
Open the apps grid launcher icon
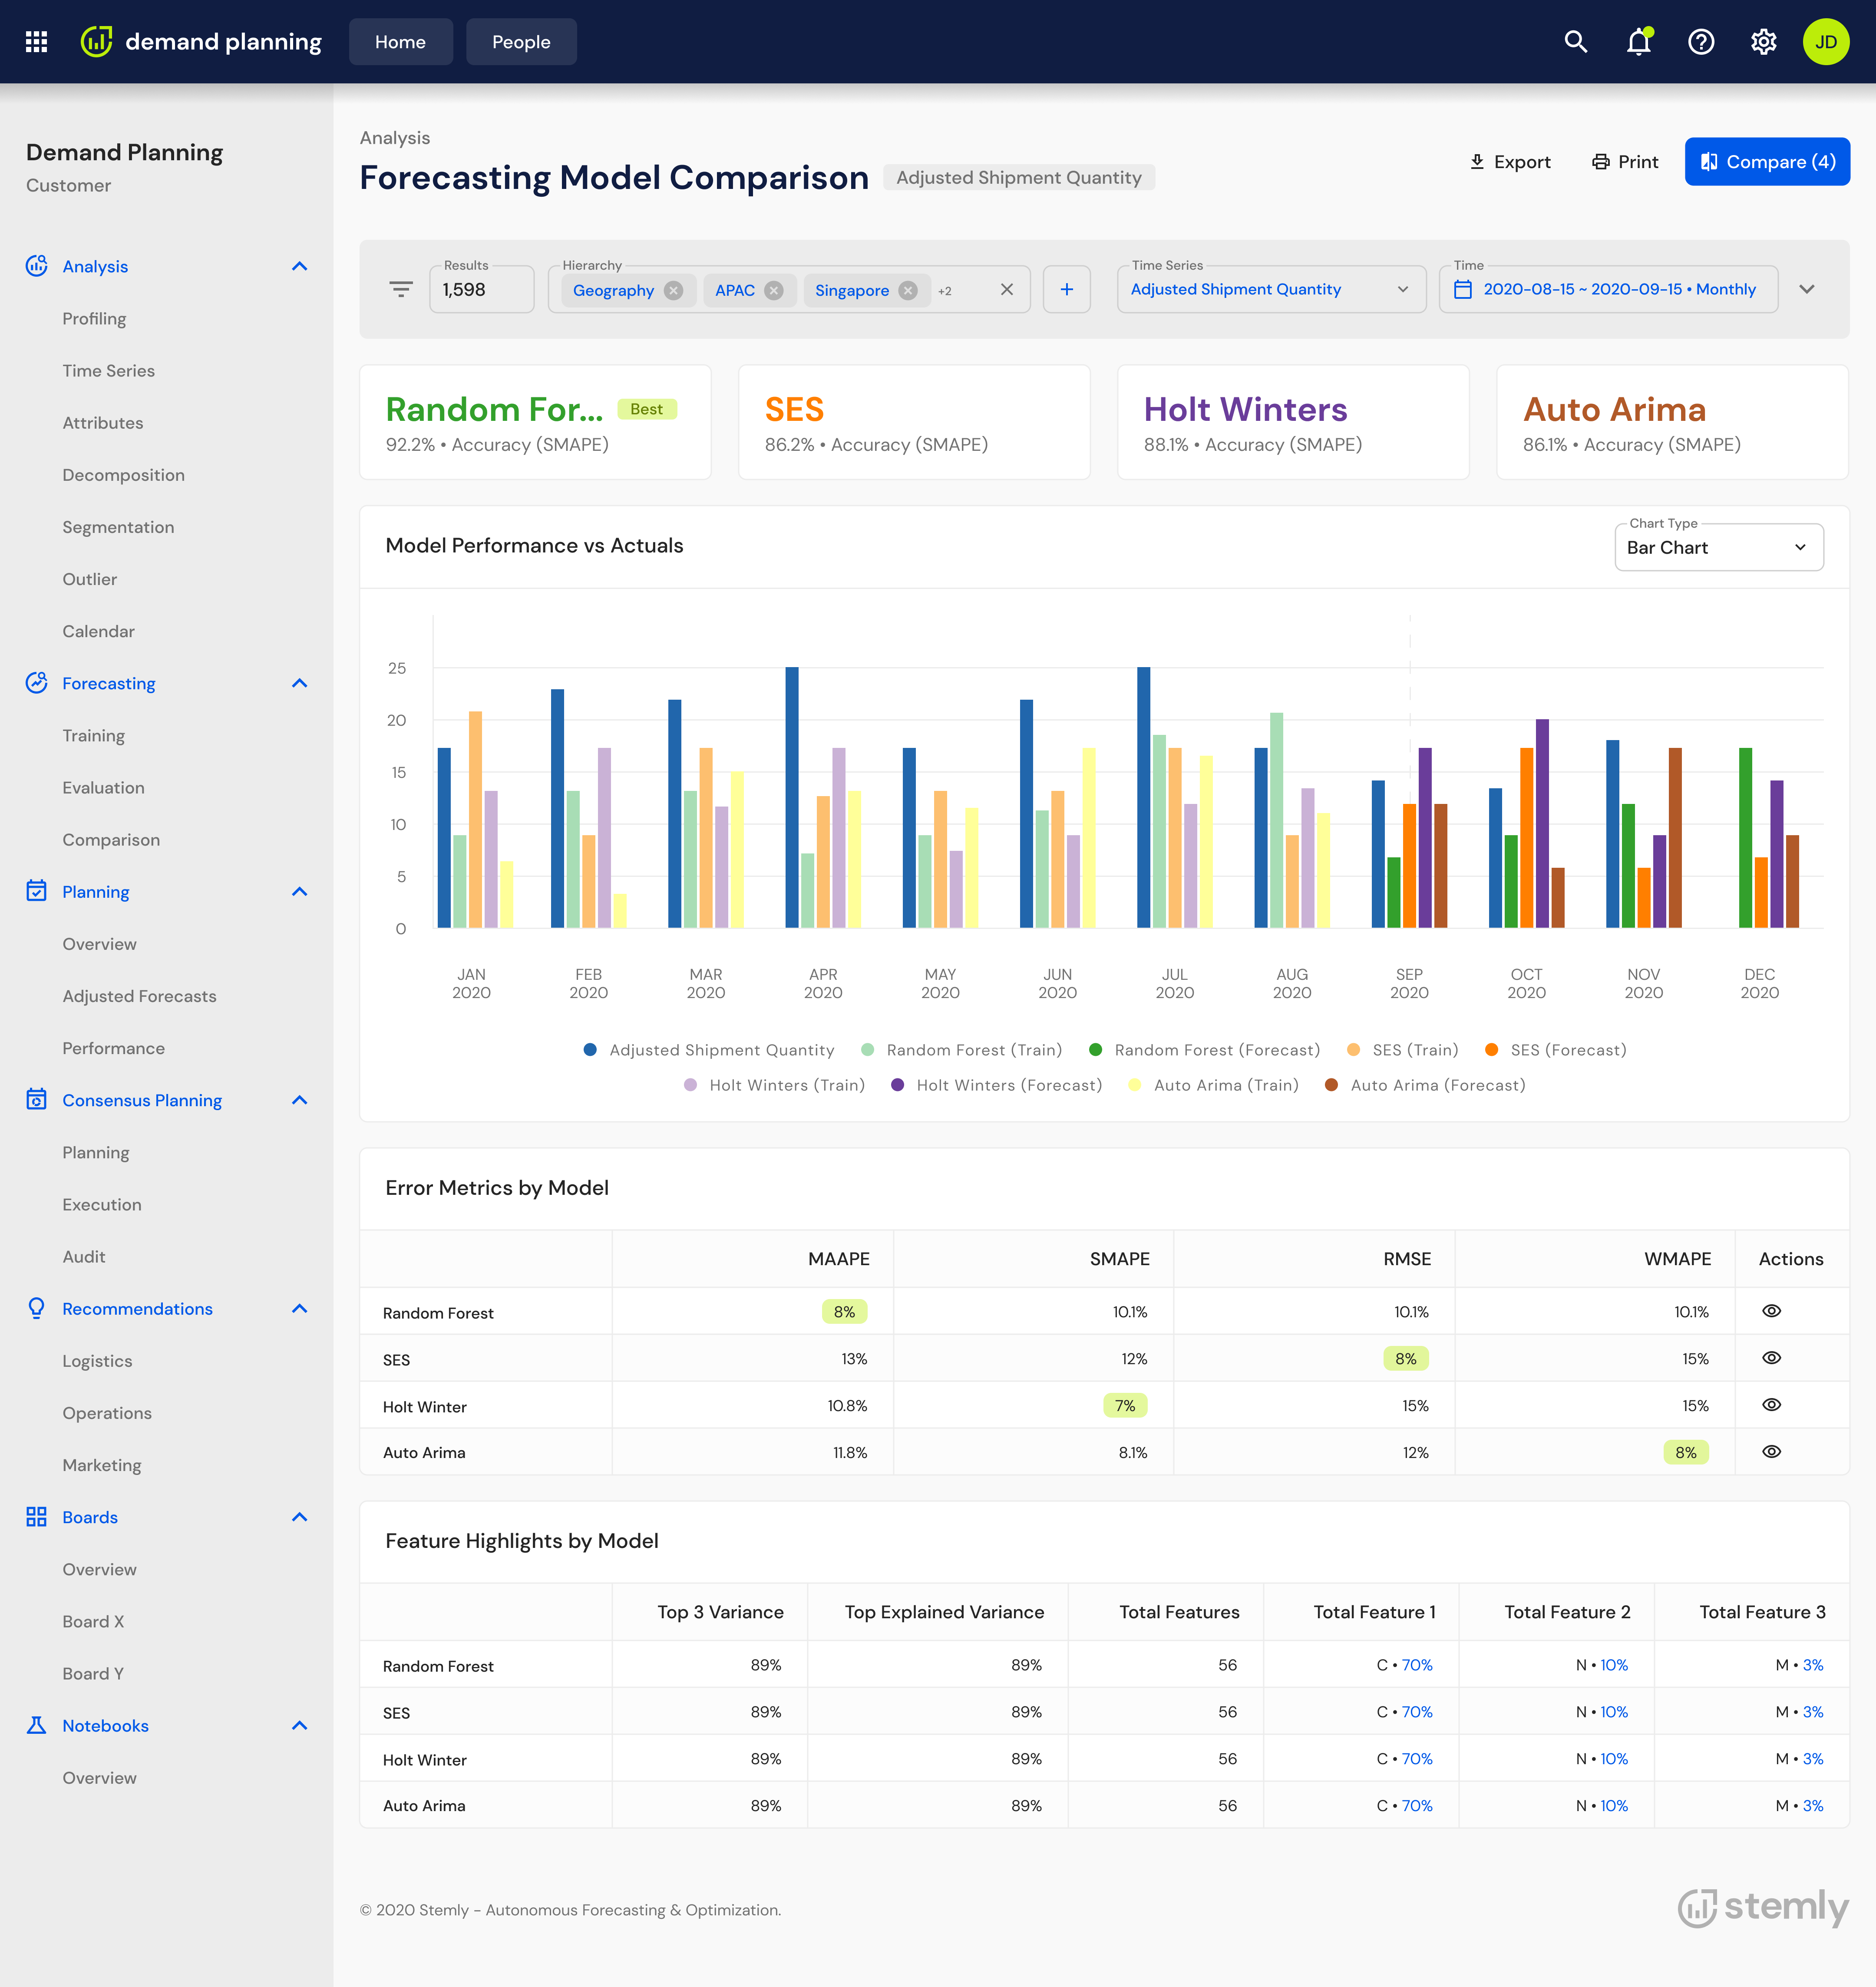click(x=37, y=42)
